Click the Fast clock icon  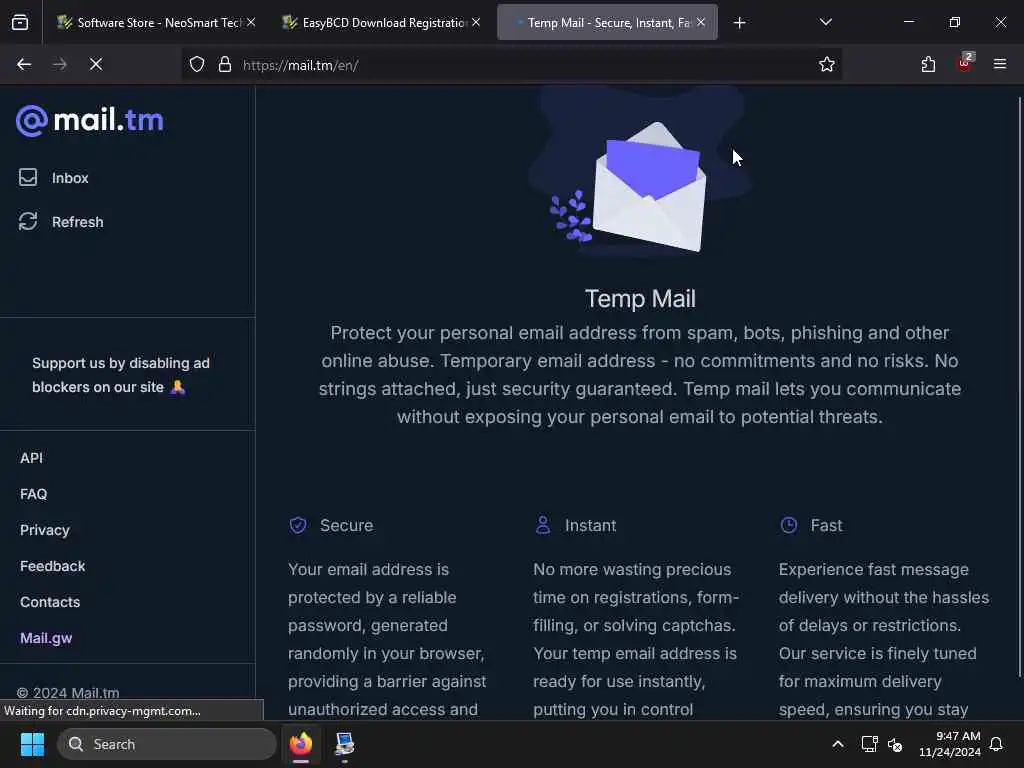tap(789, 525)
